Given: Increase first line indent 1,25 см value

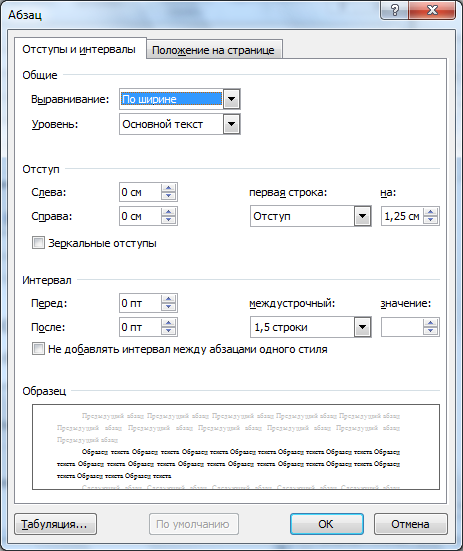Looking at the screenshot, I should click(431, 212).
